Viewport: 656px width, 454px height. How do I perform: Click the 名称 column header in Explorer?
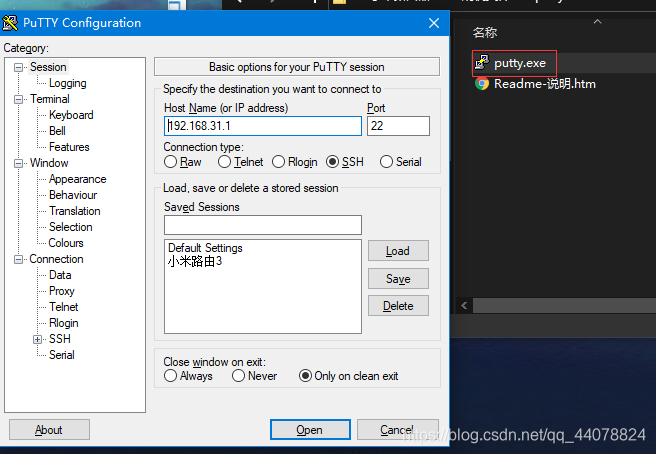point(485,33)
